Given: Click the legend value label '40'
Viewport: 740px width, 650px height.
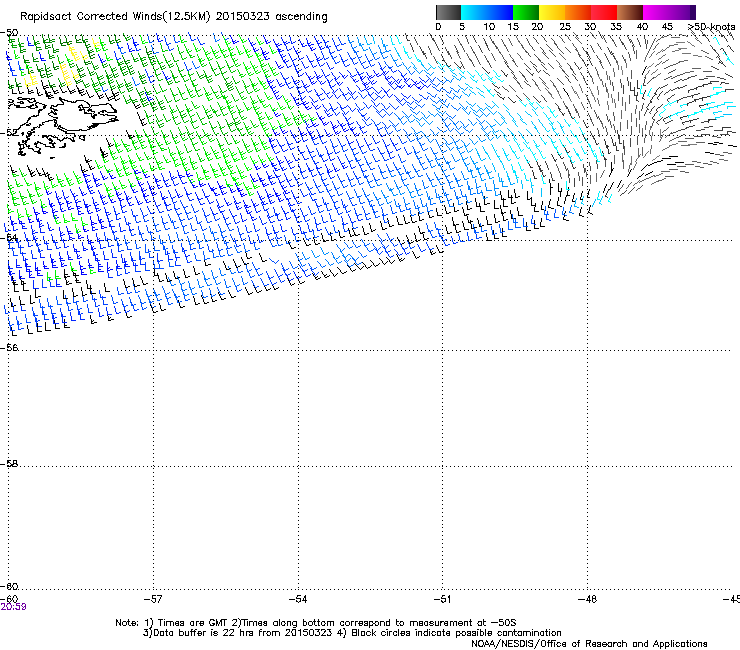Looking at the screenshot, I should point(642,27).
